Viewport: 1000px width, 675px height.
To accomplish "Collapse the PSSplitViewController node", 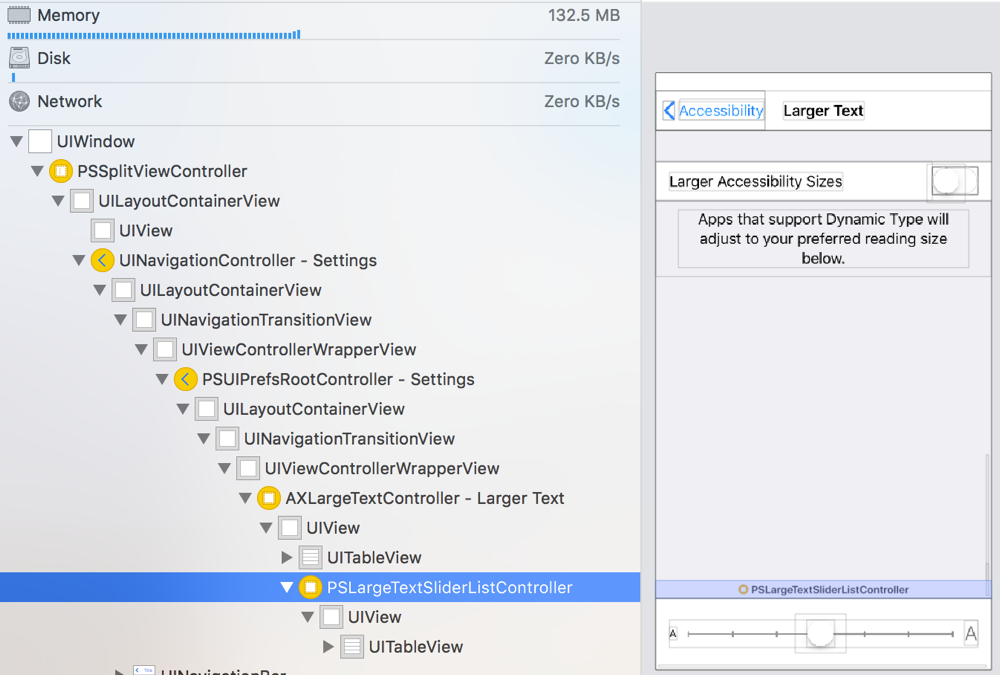I will coord(38,171).
